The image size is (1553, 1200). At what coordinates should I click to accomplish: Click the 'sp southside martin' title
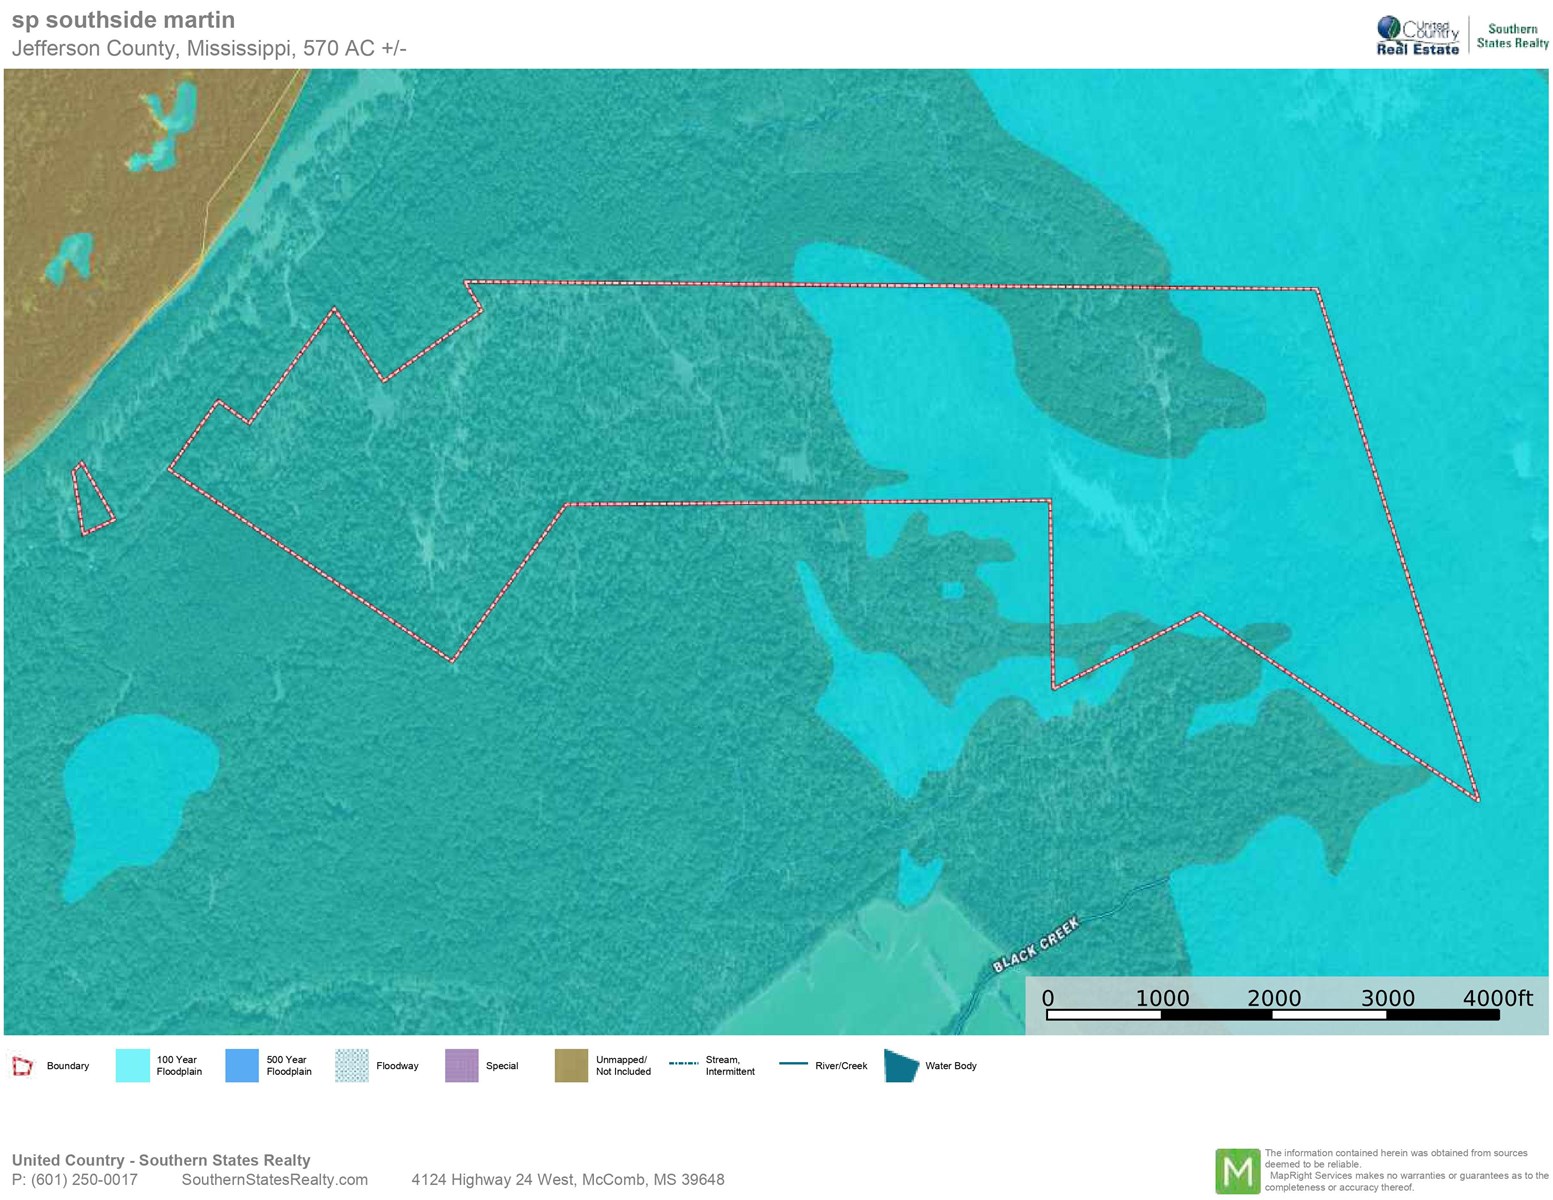[123, 20]
